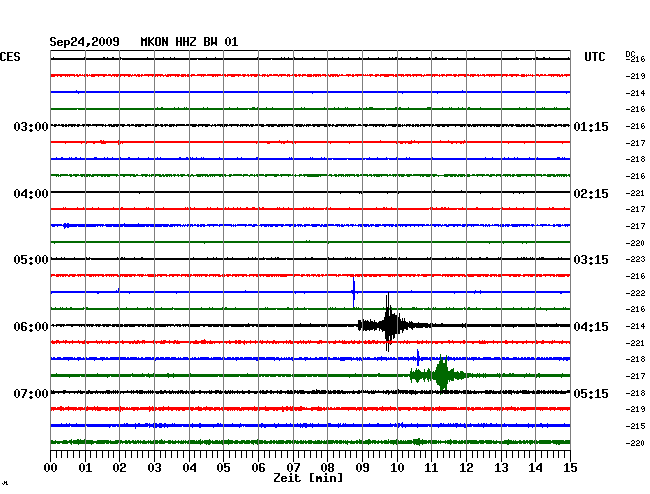Click minute 02 on the time axis
The height and width of the screenshot is (494, 650).
tap(119, 467)
